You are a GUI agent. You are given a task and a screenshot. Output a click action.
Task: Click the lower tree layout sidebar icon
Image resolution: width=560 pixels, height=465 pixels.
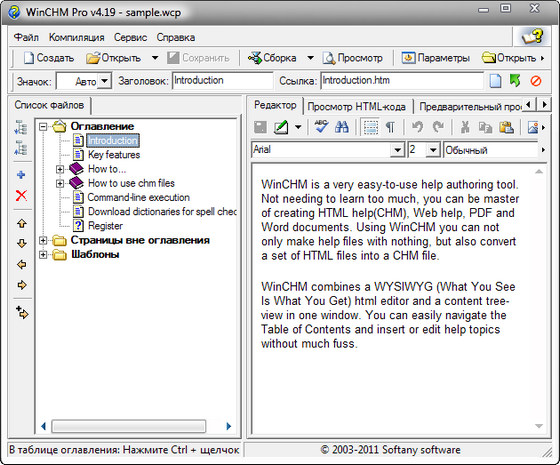click(21, 148)
